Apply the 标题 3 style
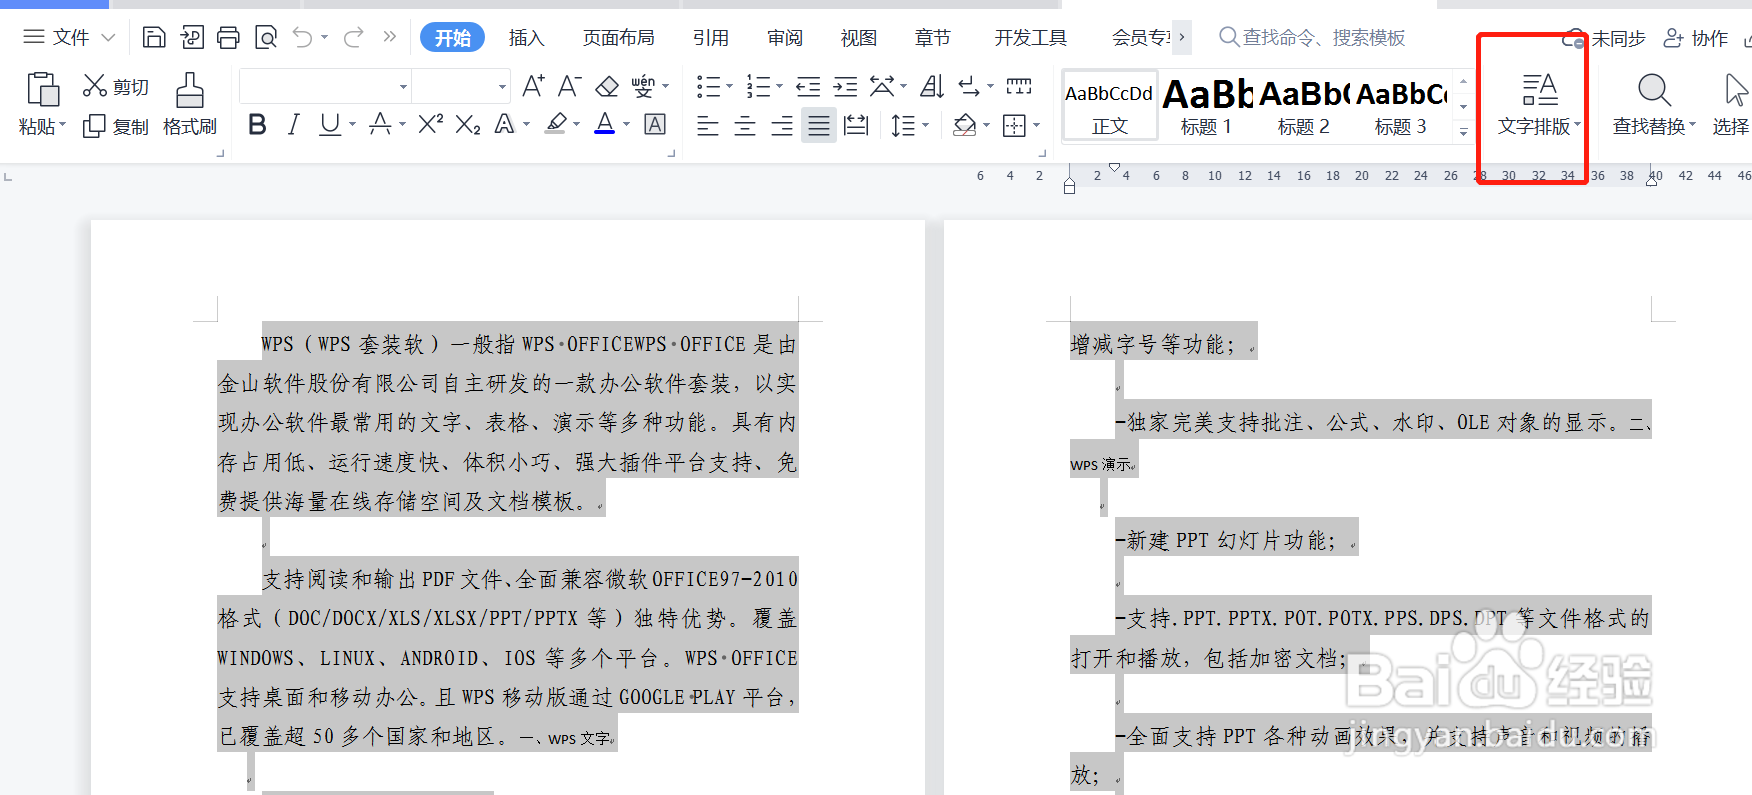 point(1401,105)
